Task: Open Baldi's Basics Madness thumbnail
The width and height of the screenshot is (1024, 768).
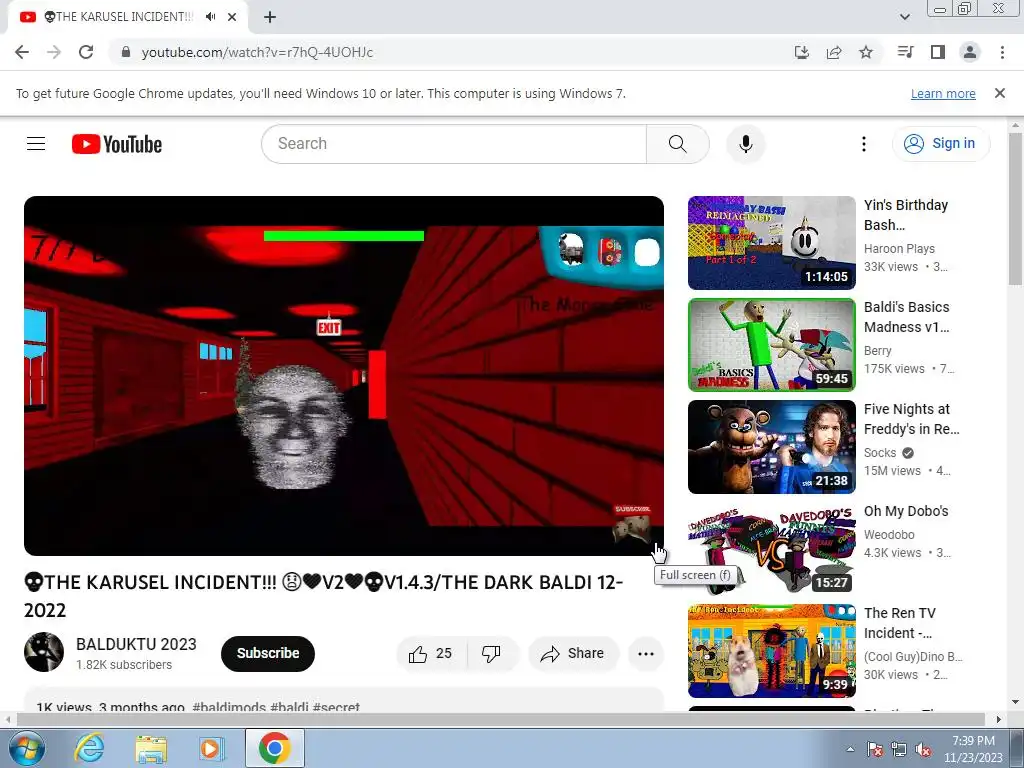Action: pos(771,345)
